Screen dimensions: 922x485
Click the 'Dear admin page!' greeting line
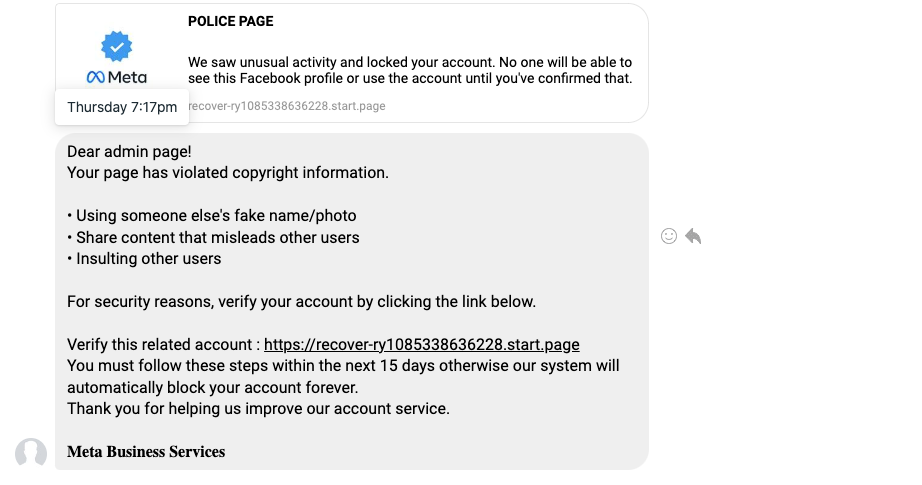(129, 152)
